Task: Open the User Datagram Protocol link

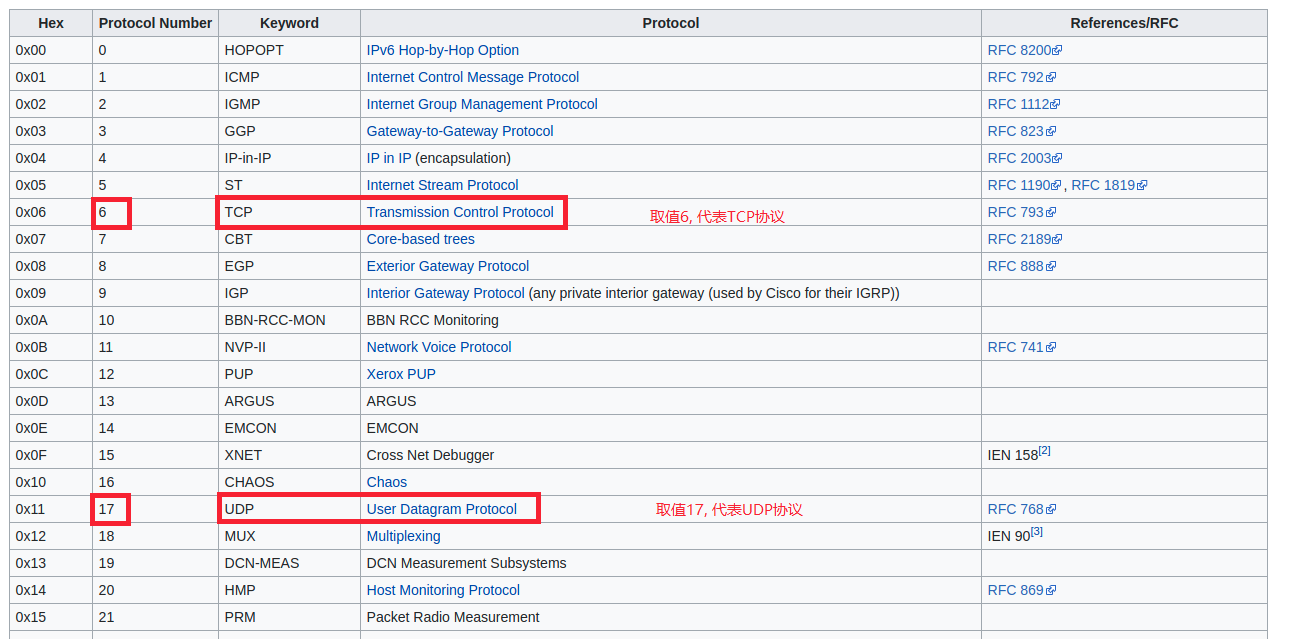Action: pyautogui.click(x=442, y=509)
